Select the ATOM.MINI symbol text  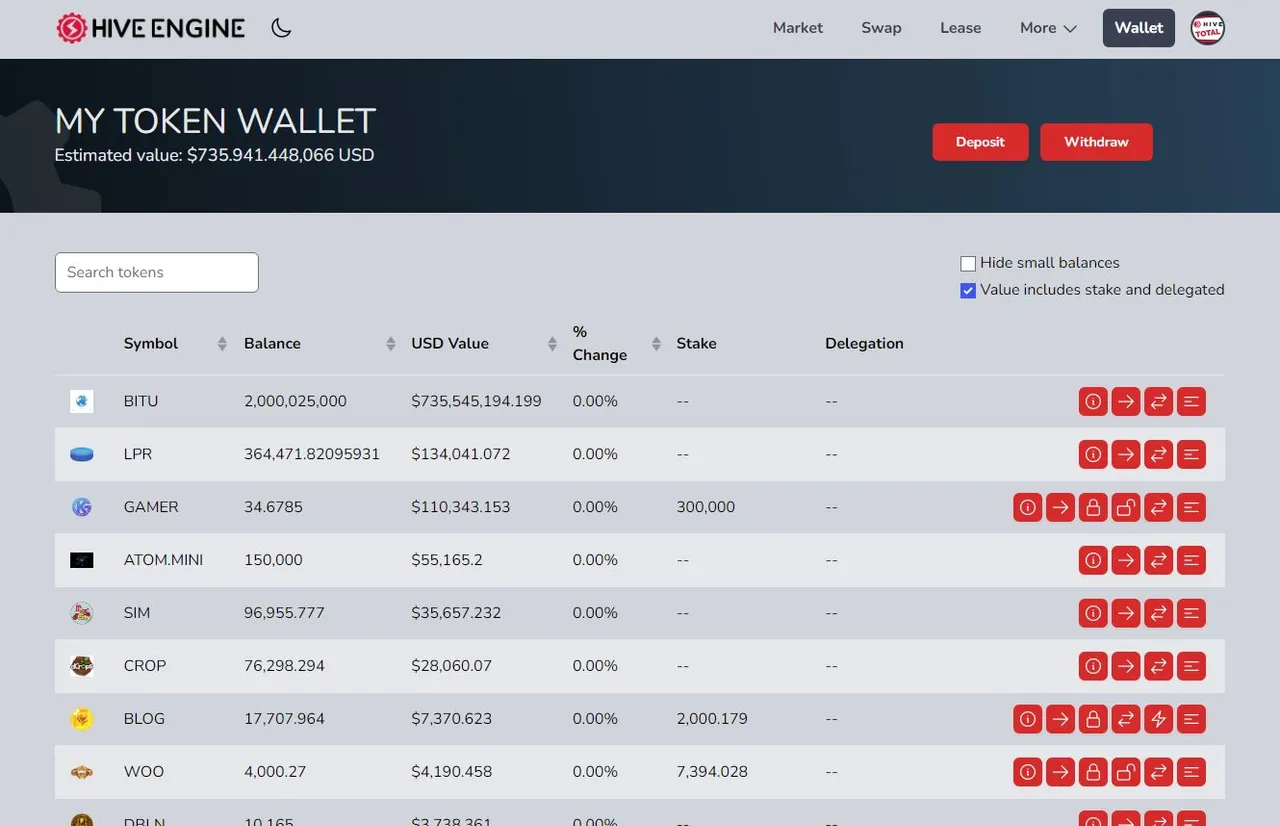tap(164, 560)
